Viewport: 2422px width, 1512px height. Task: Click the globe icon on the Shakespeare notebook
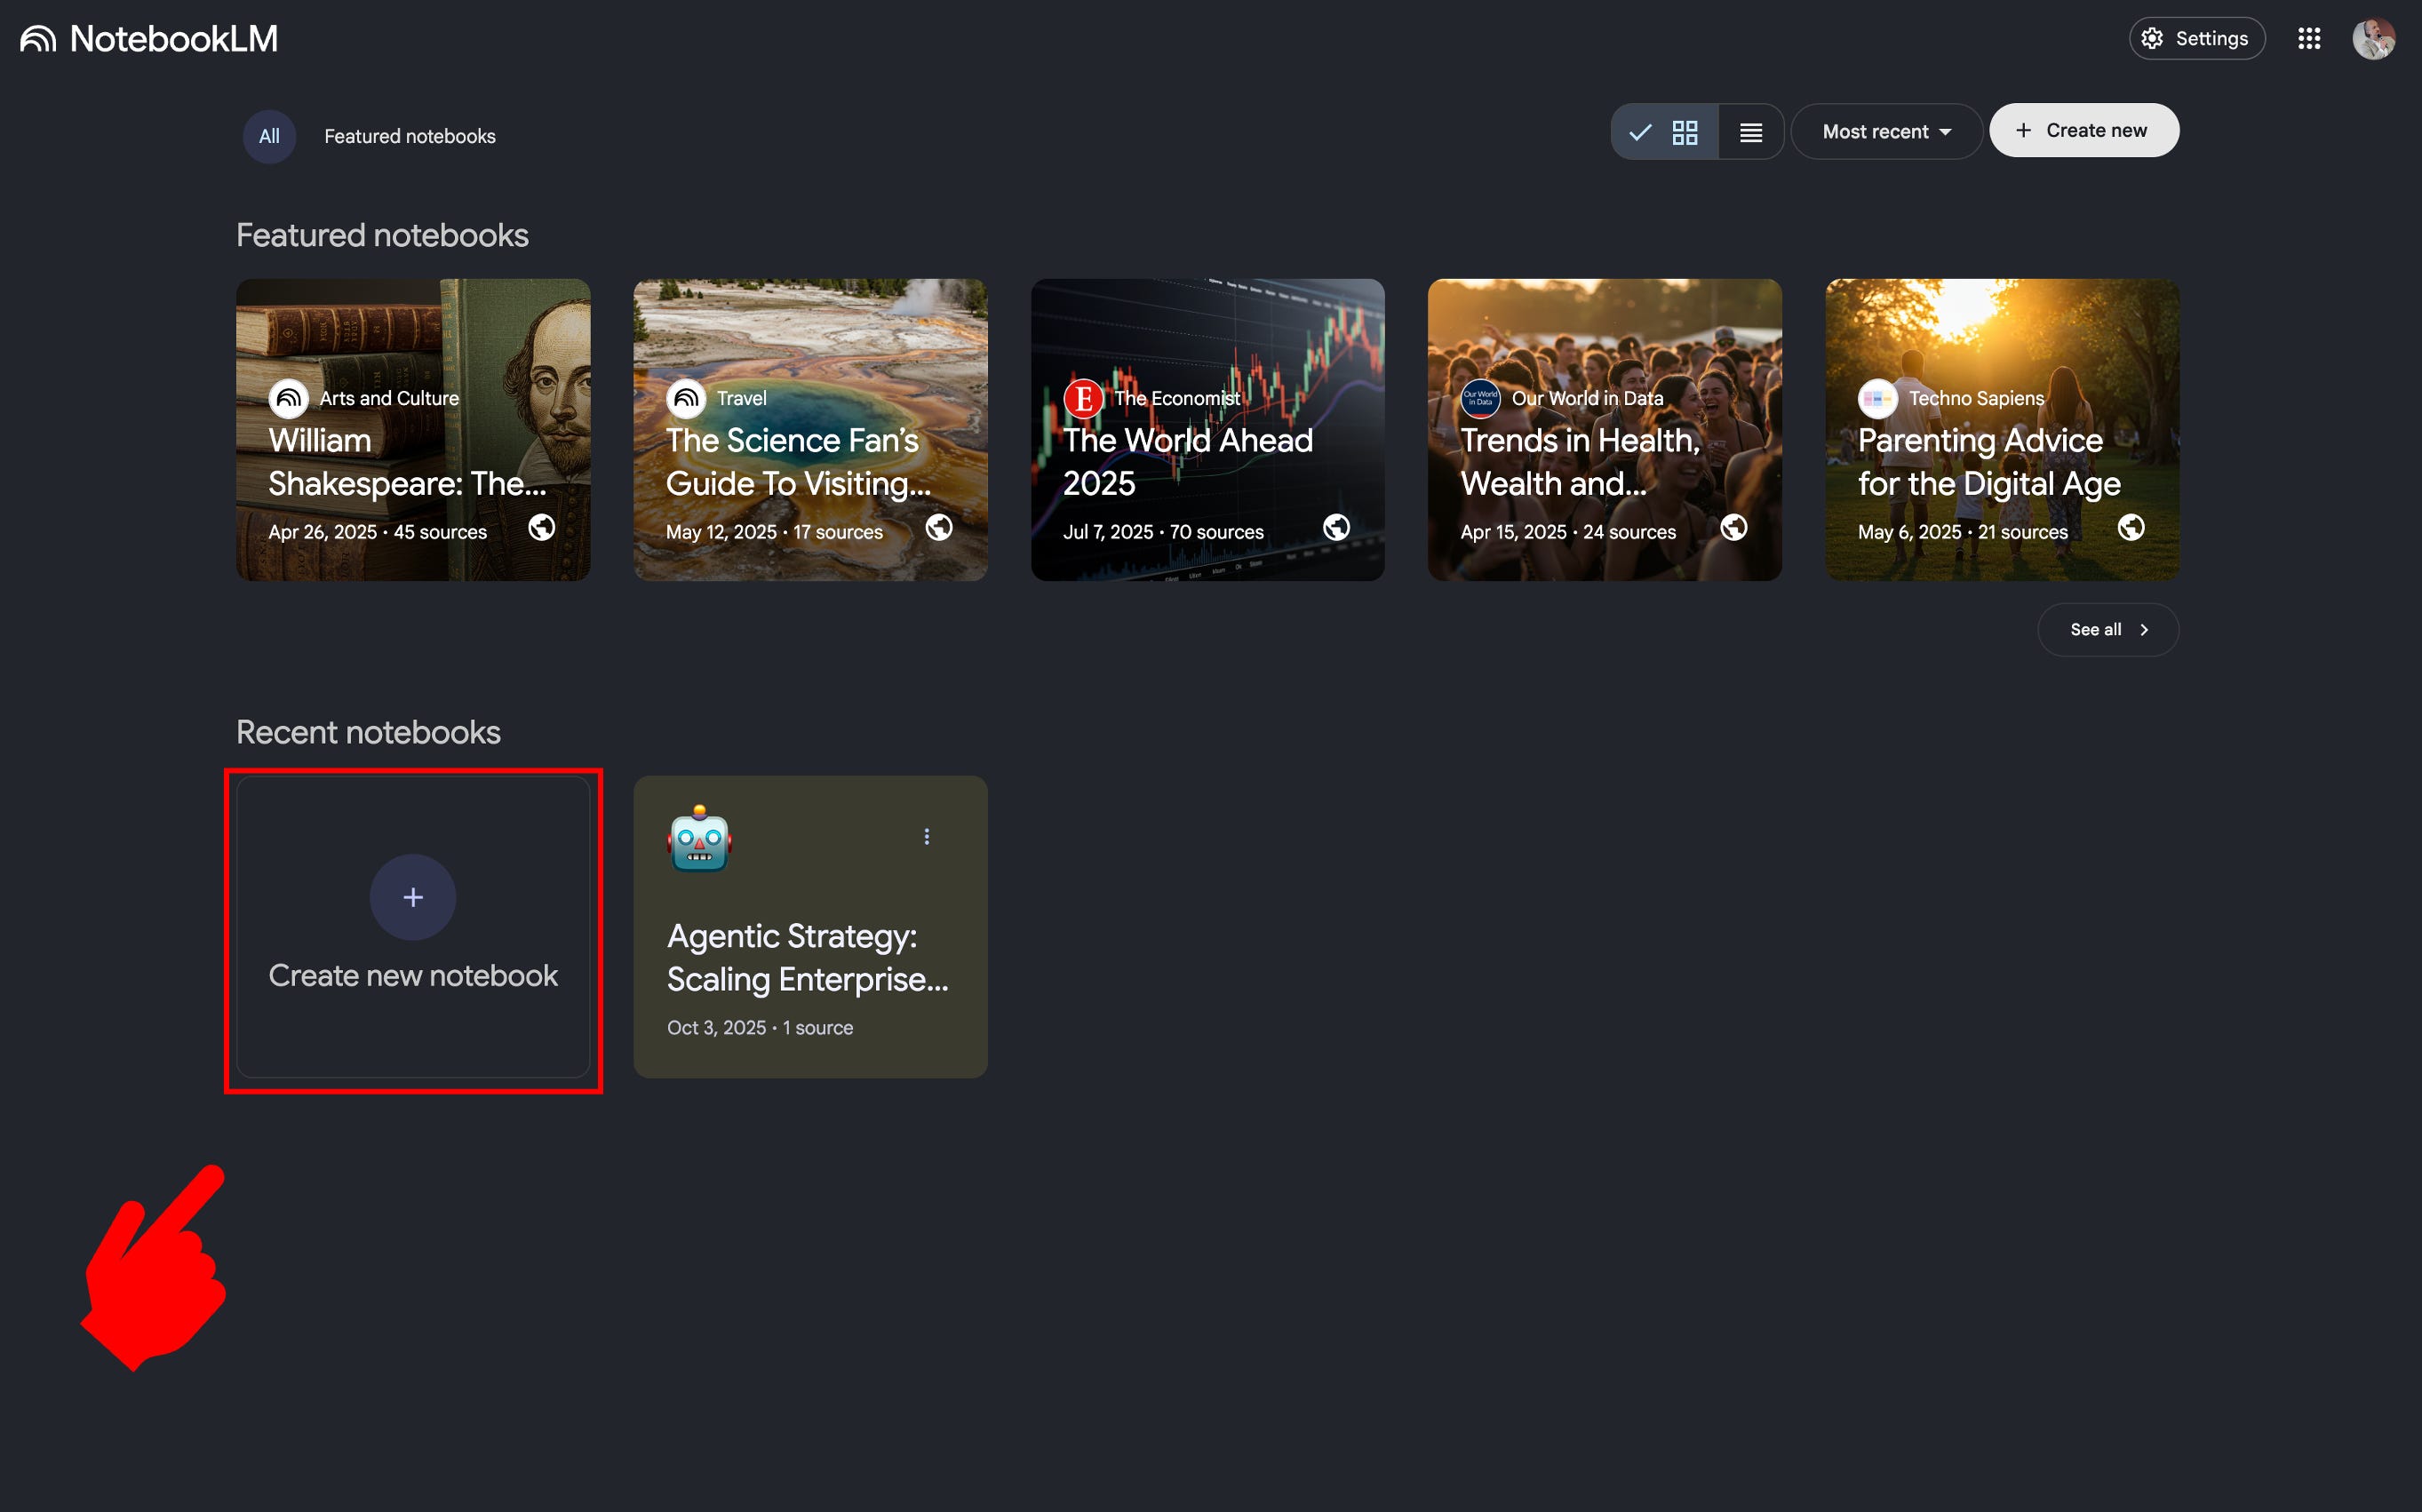click(541, 527)
